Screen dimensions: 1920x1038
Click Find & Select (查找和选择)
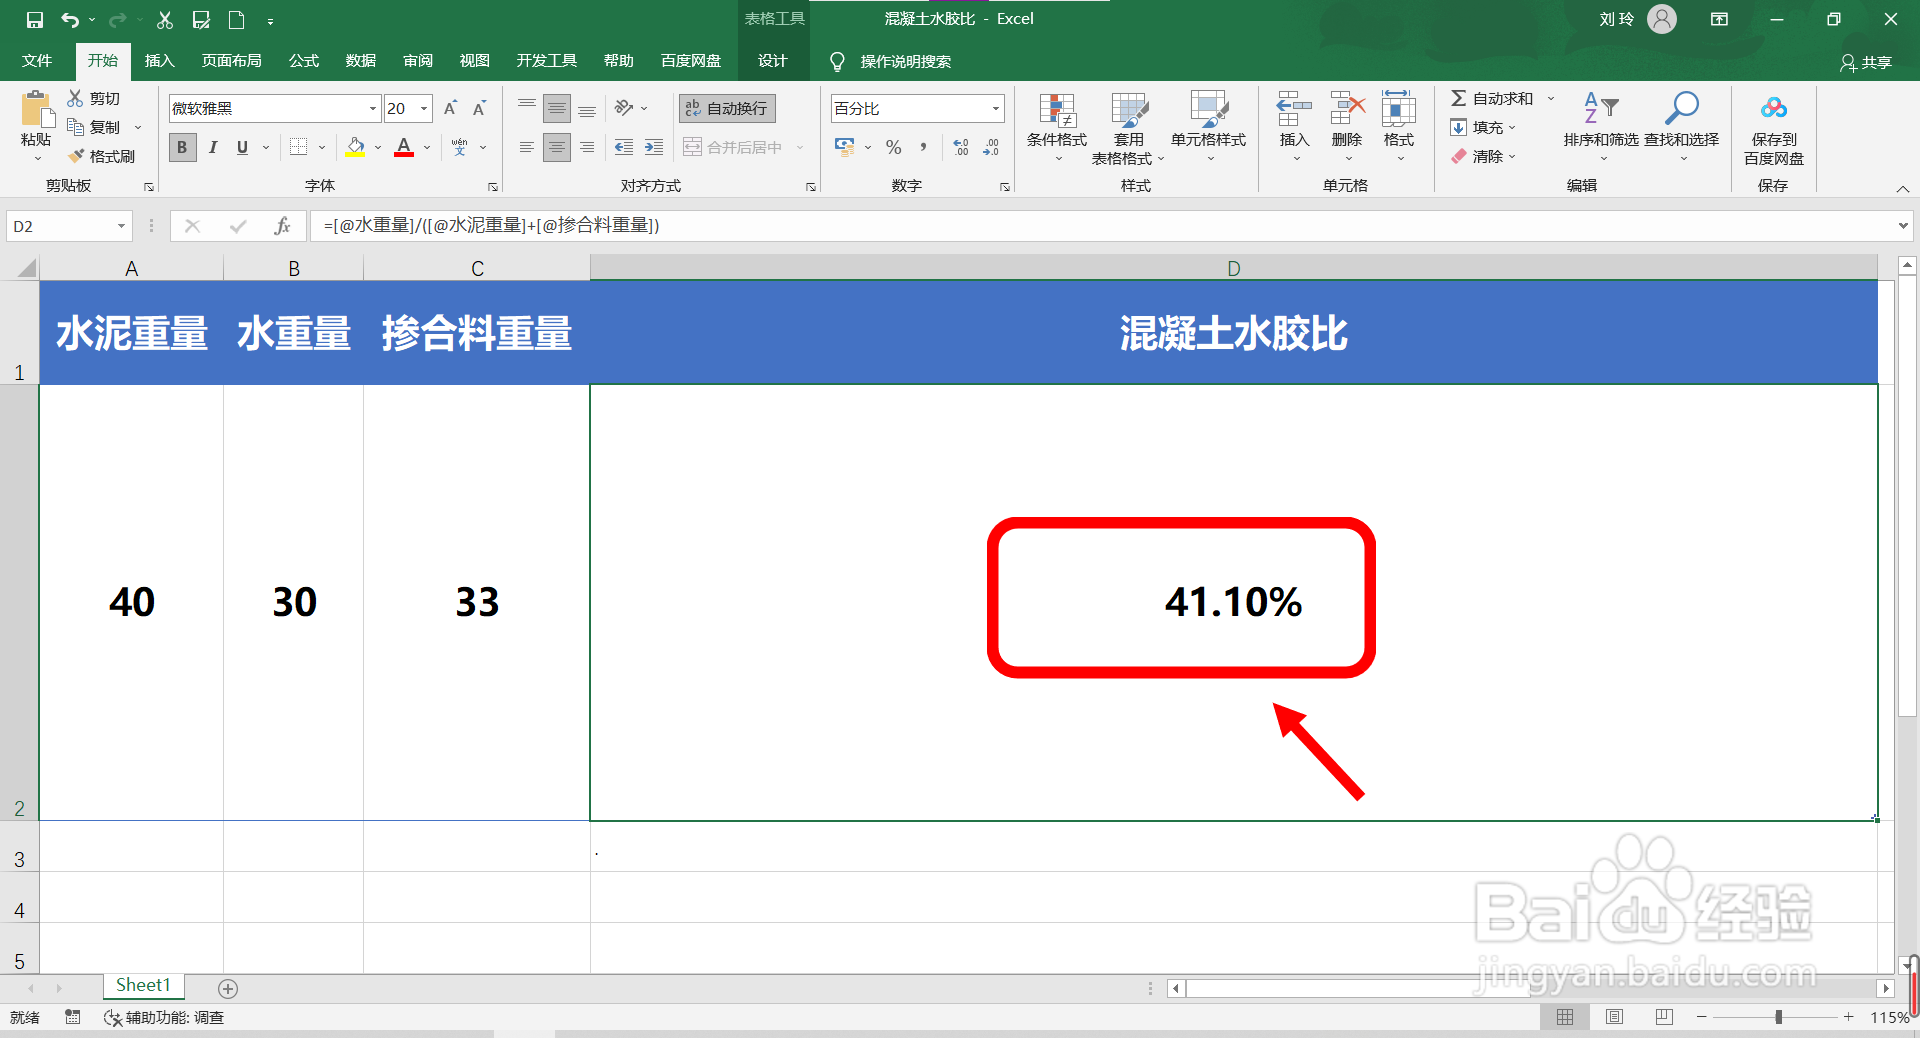pos(1681,128)
